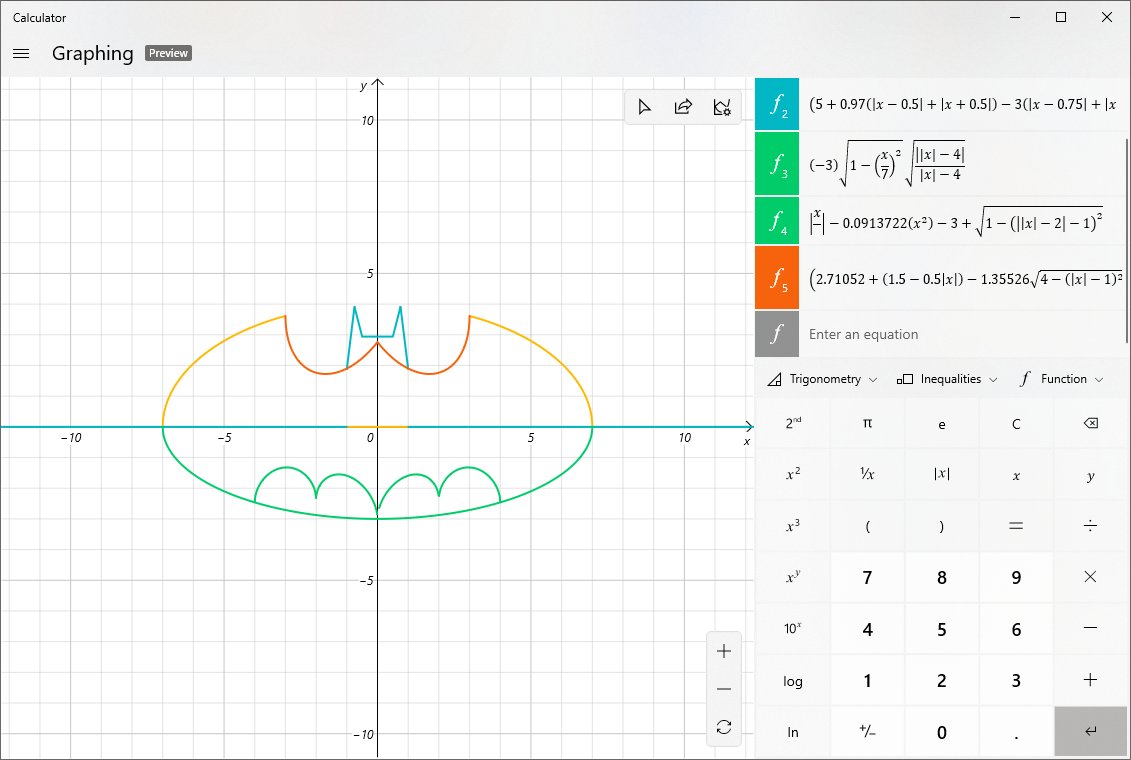Open the Calculator navigation menu
Viewport: 1131px width, 760px height.
pyautogui.click(x=21, y=53)
